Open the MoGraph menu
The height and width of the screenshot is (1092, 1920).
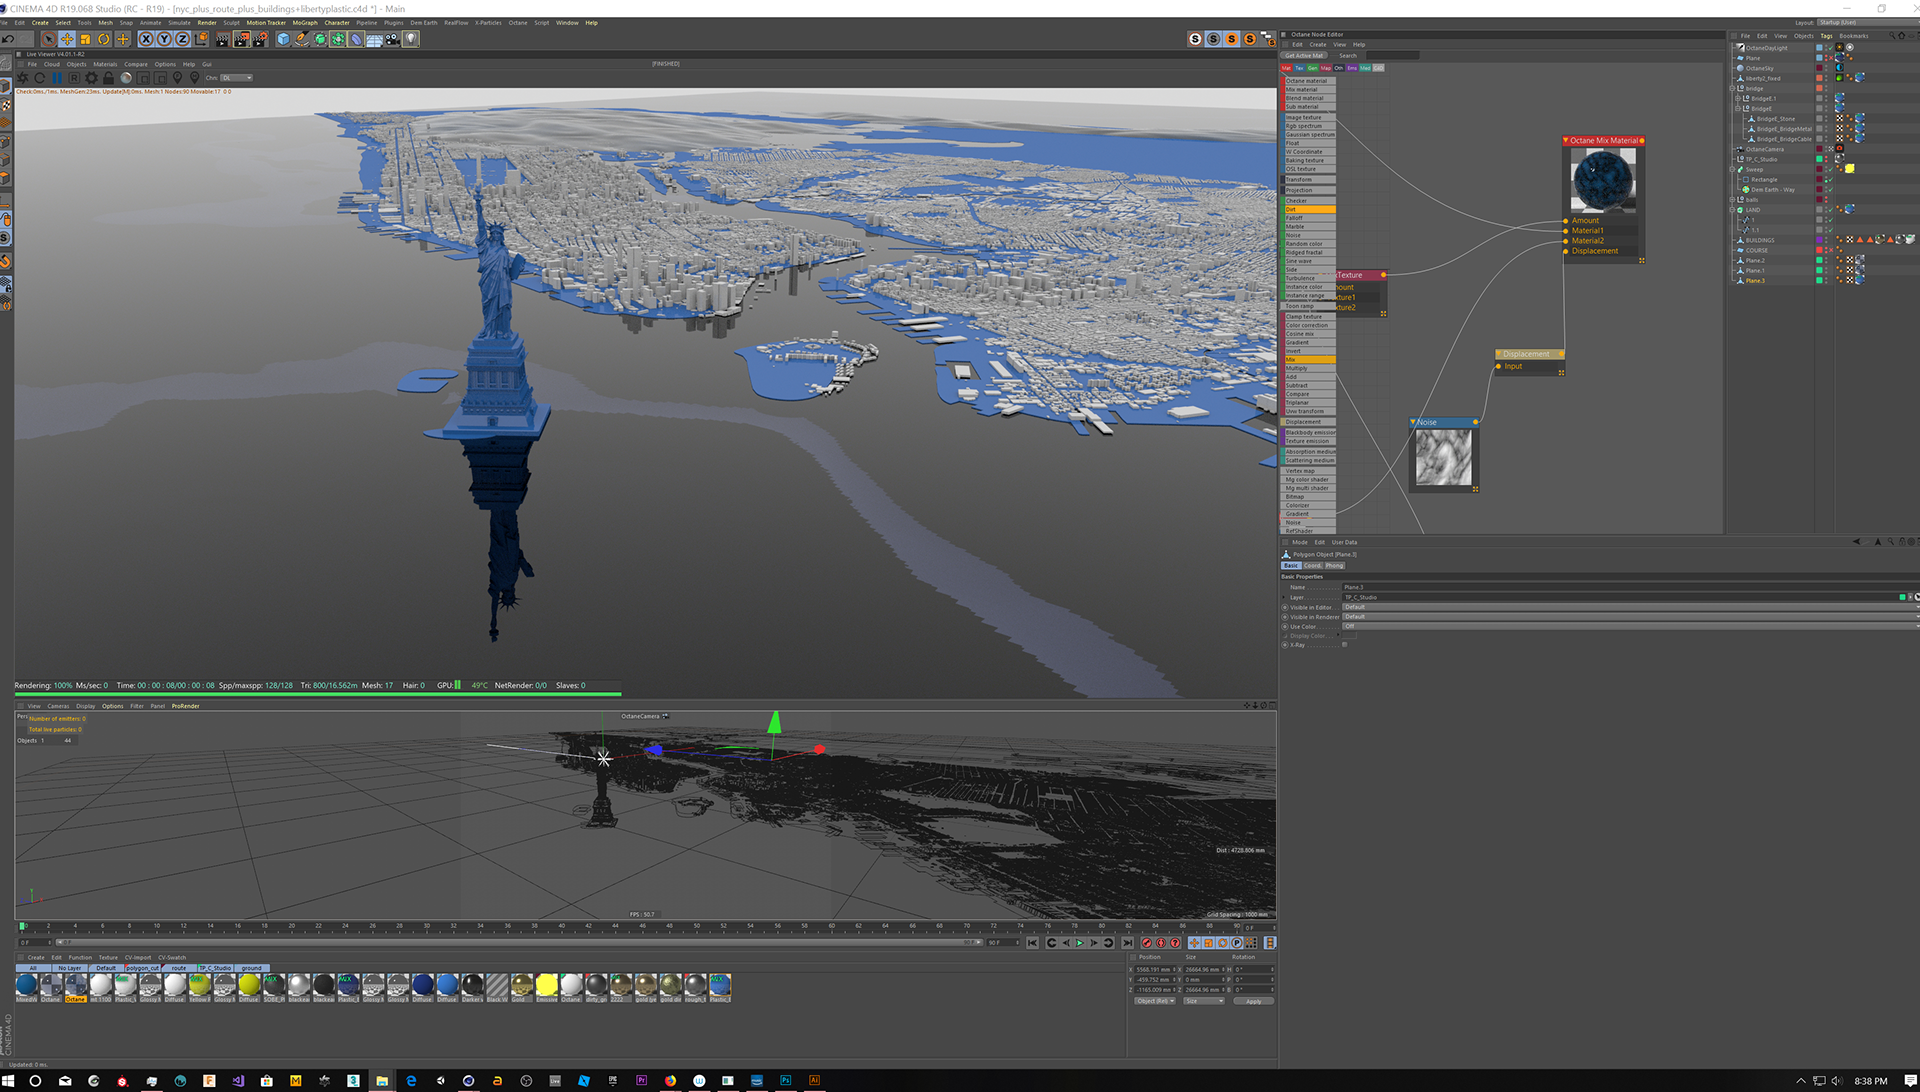(x=305, y=22)
